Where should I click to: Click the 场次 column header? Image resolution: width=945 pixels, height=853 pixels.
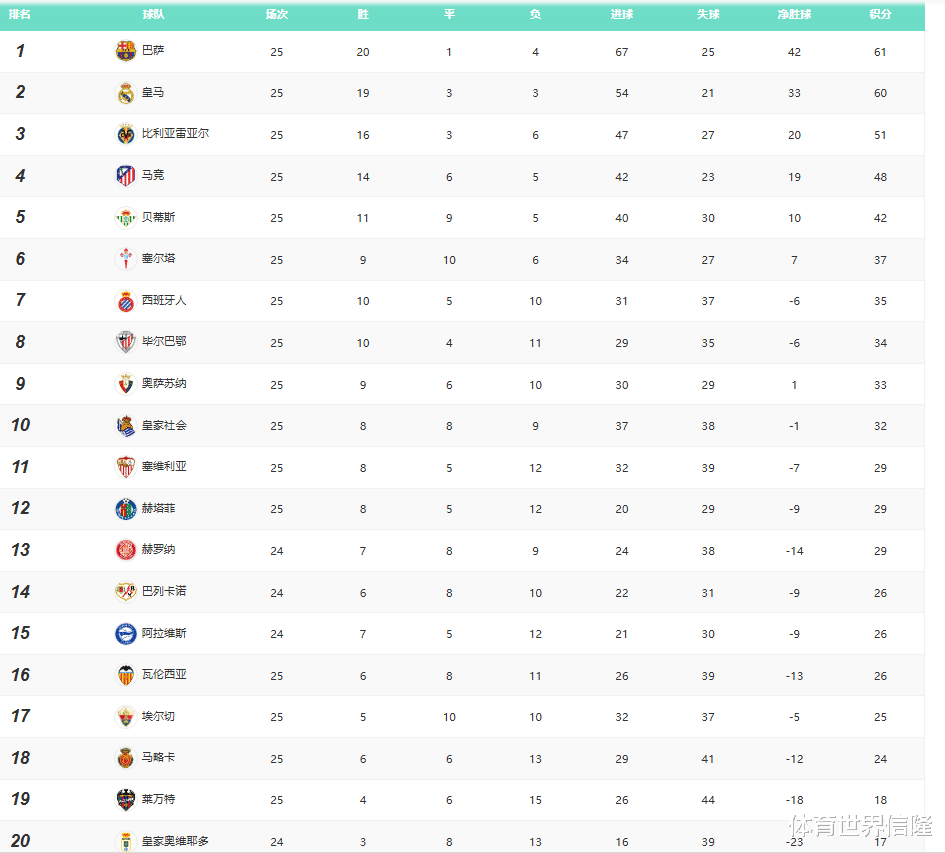click(277, 15)
